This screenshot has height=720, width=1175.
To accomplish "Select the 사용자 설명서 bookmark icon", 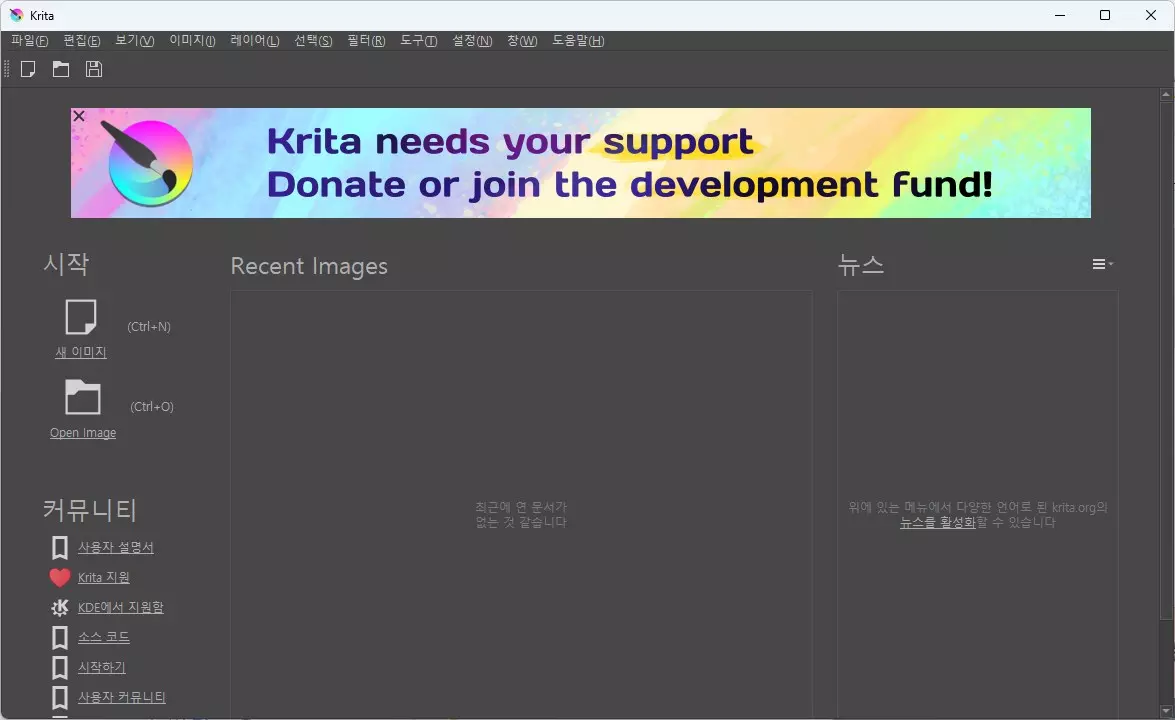I will (x=59, y=547).
